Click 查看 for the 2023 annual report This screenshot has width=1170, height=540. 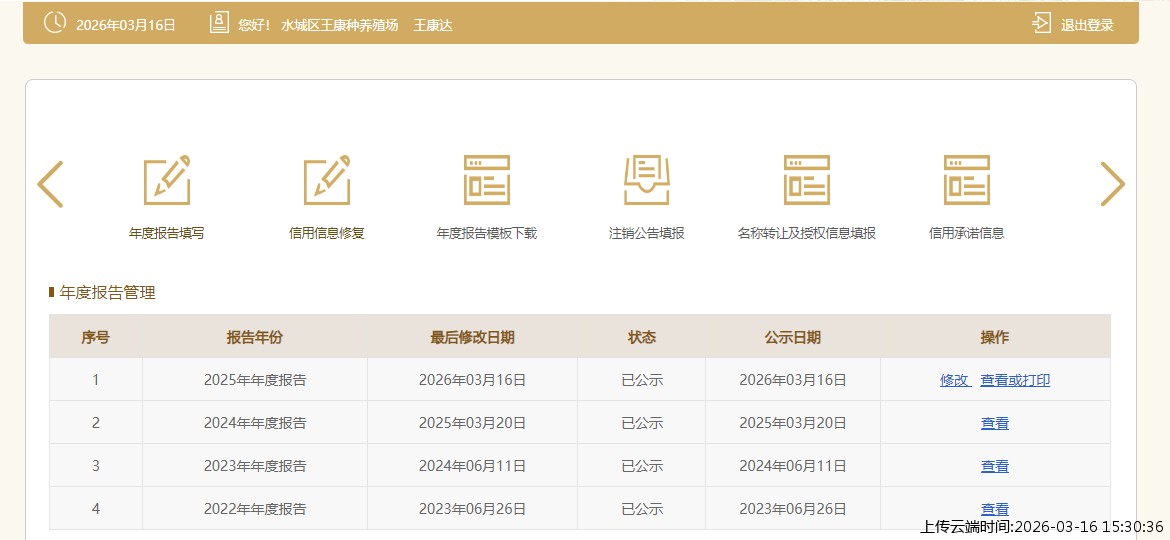pos(995,466)
